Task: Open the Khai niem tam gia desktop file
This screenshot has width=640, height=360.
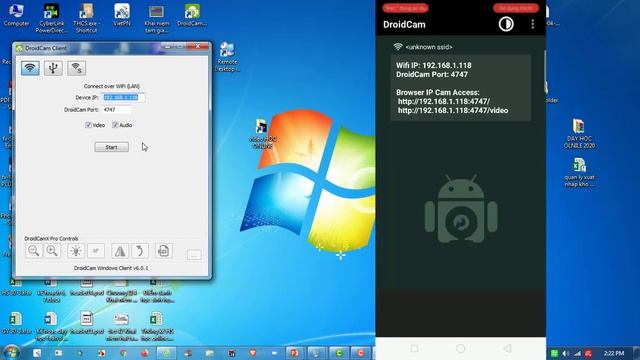Action: [x=156, y=18]
